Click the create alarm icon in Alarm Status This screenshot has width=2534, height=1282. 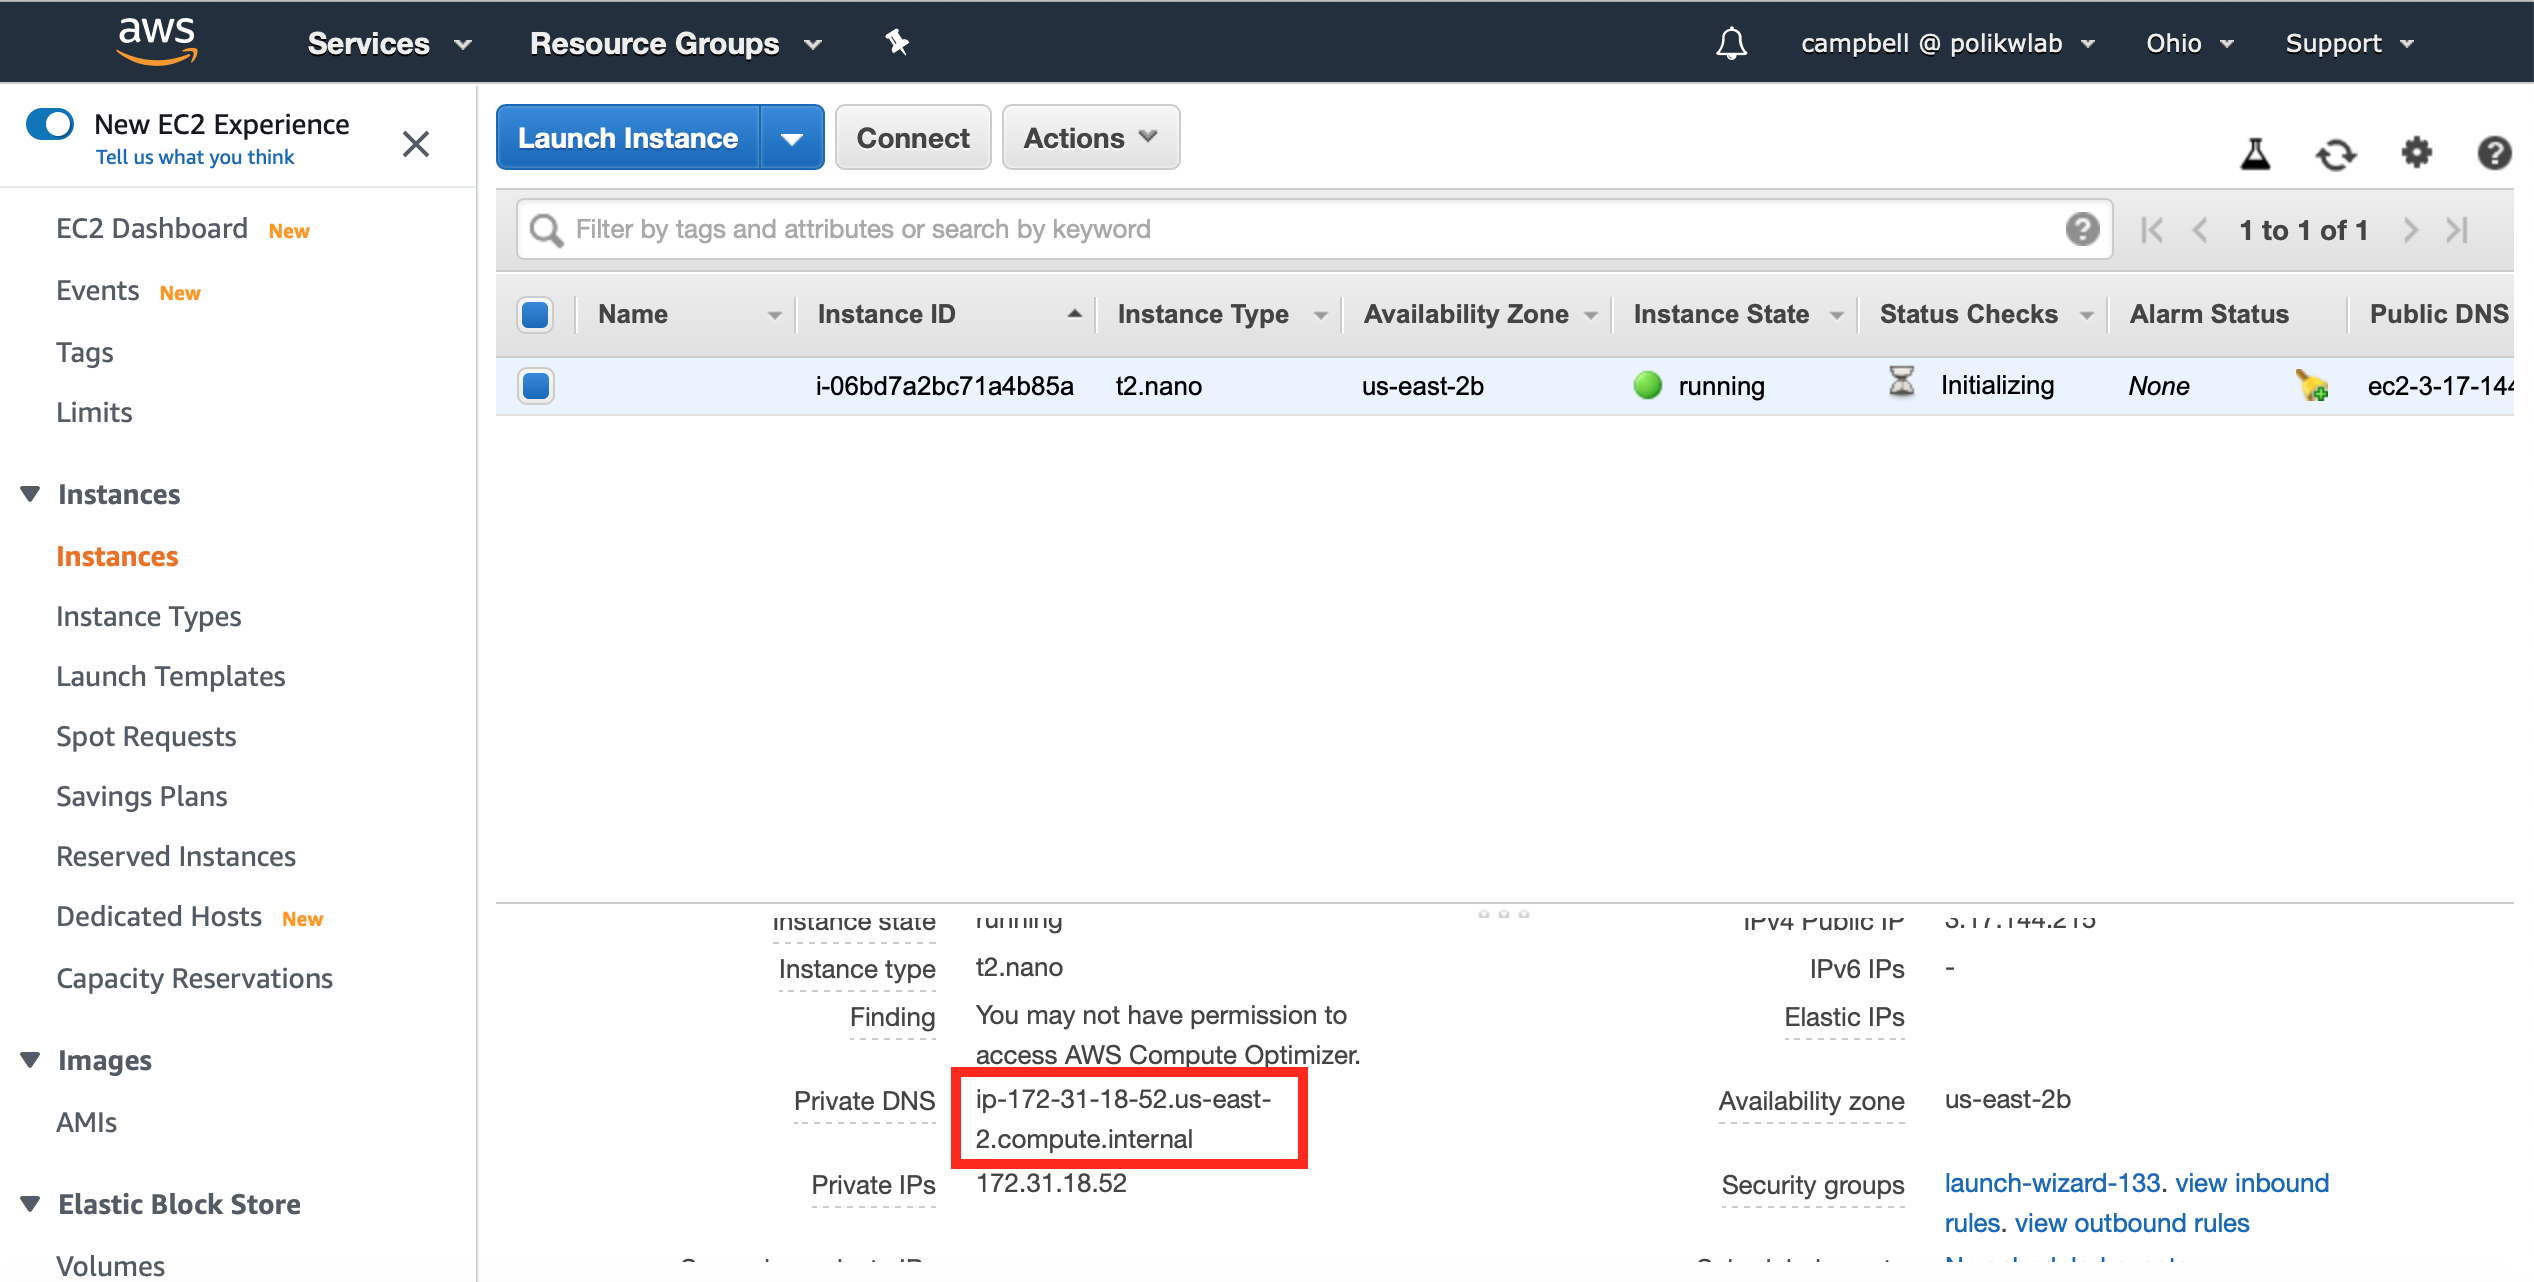(2311, 385)
